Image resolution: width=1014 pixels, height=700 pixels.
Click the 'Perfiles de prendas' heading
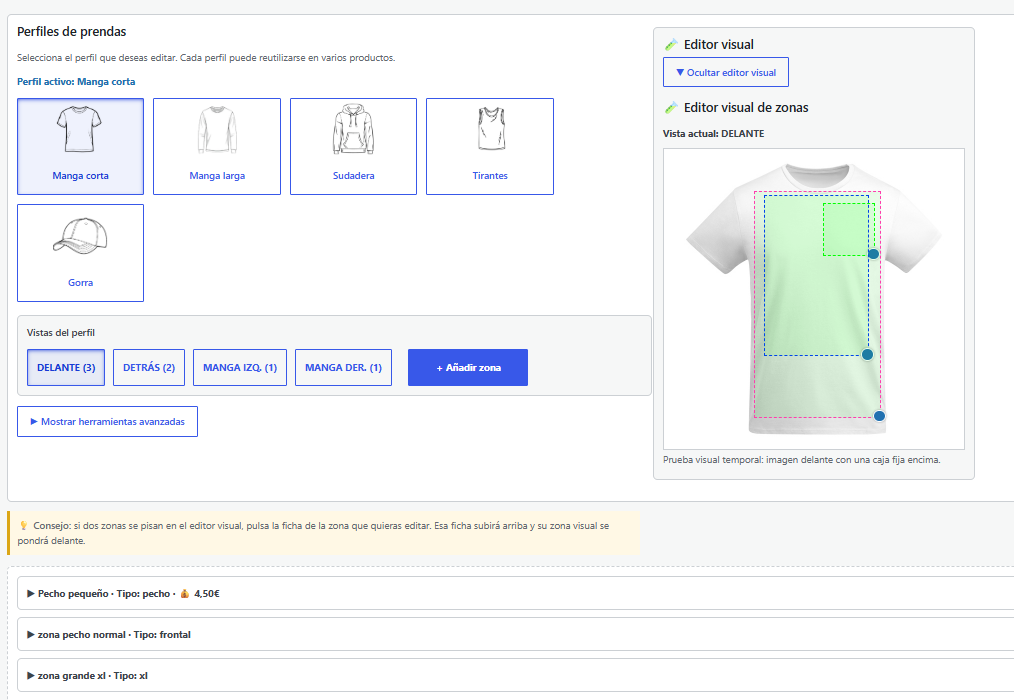[72, 32]
